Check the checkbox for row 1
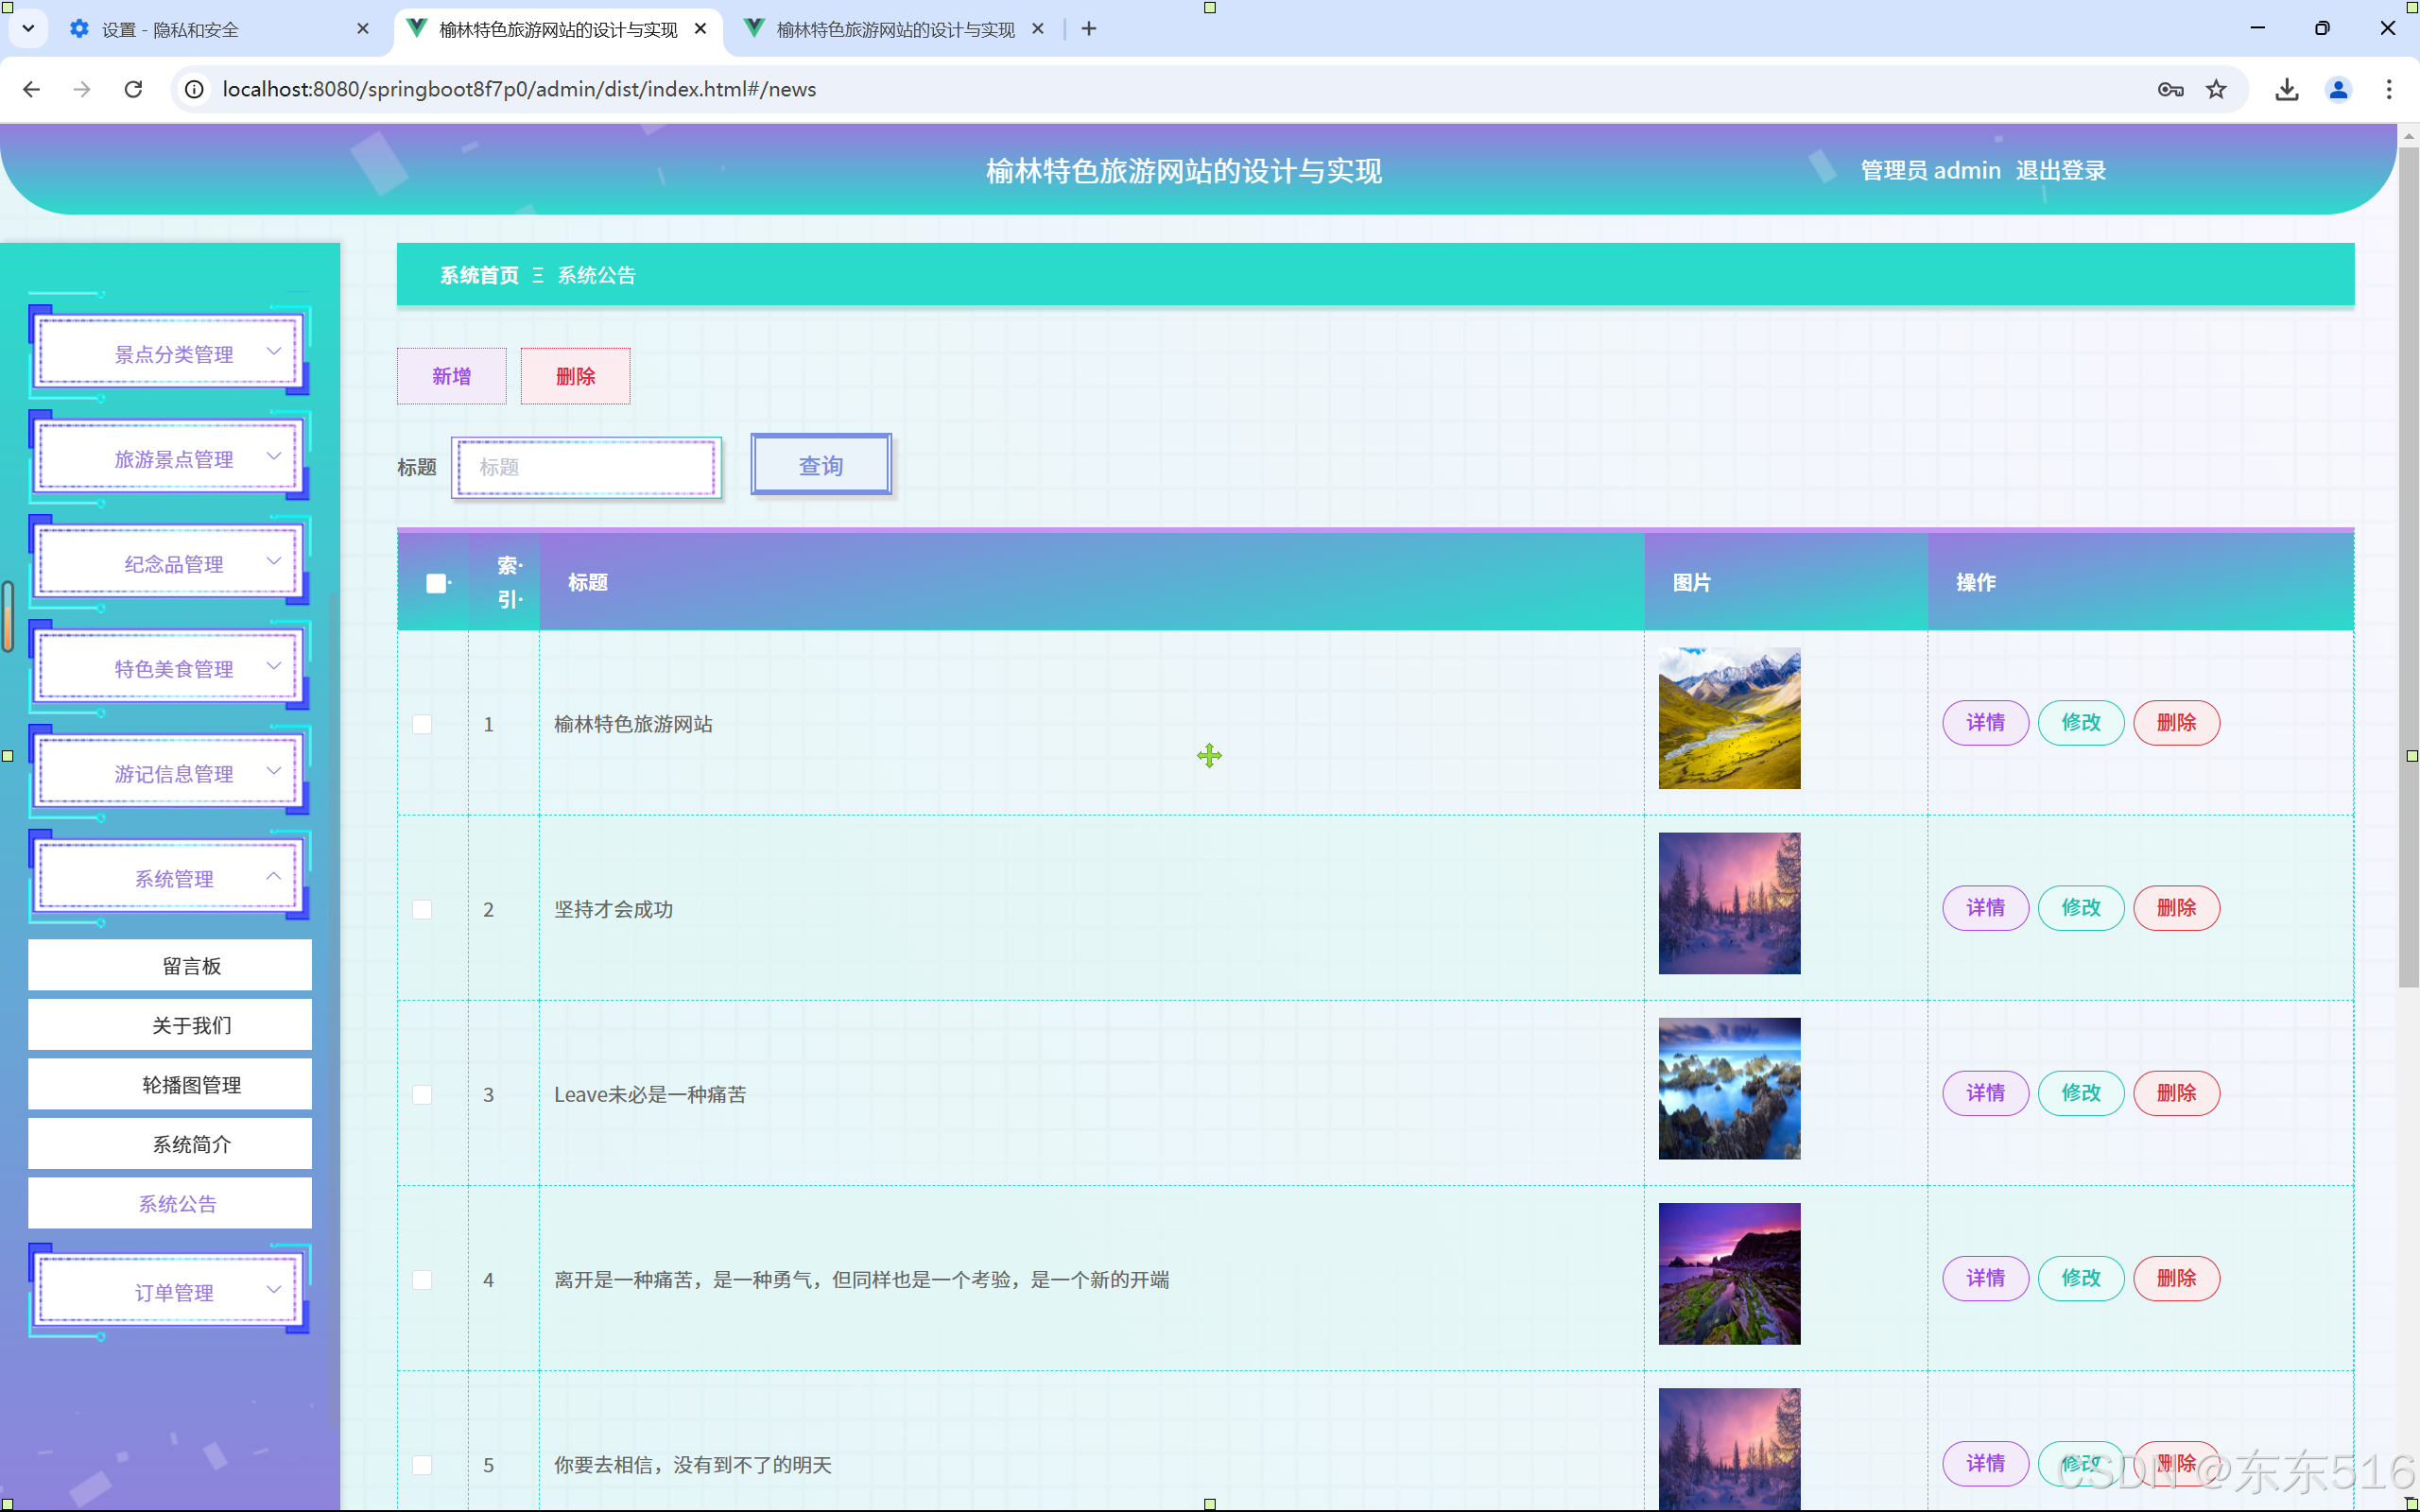Screen dimensions: 2420x1512 [422, 724]
